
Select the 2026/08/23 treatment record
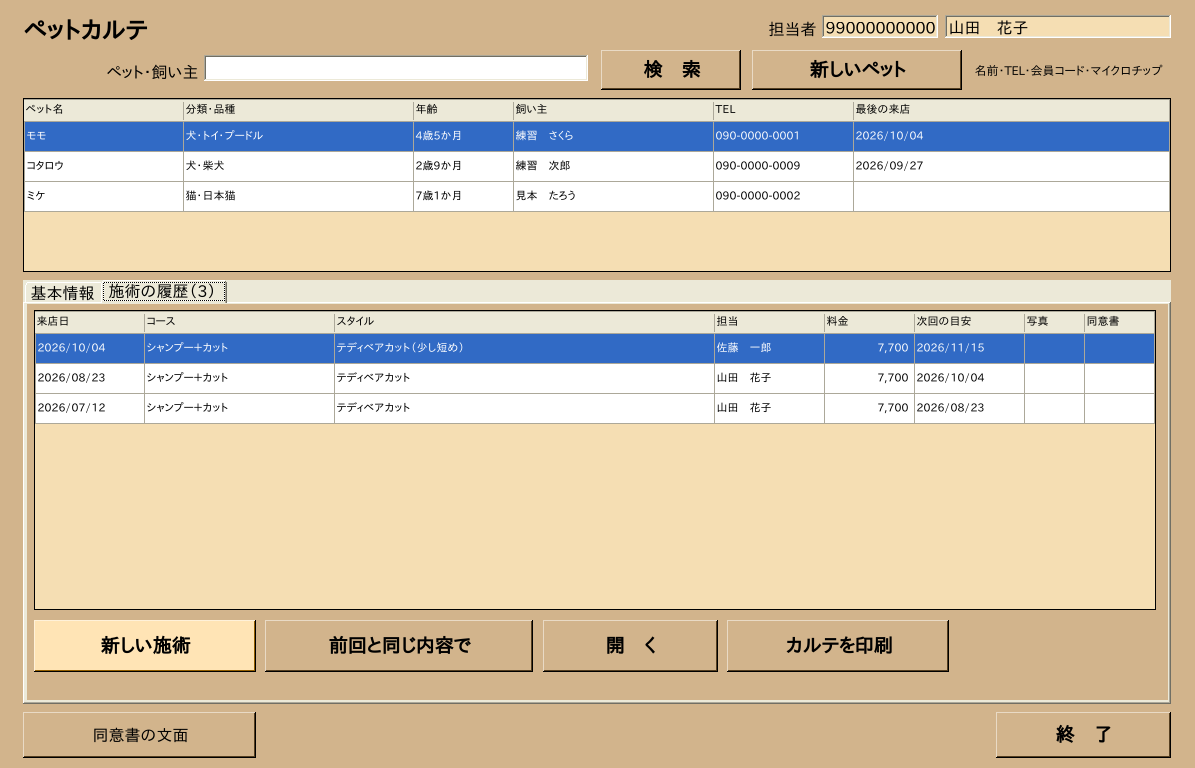594,378
